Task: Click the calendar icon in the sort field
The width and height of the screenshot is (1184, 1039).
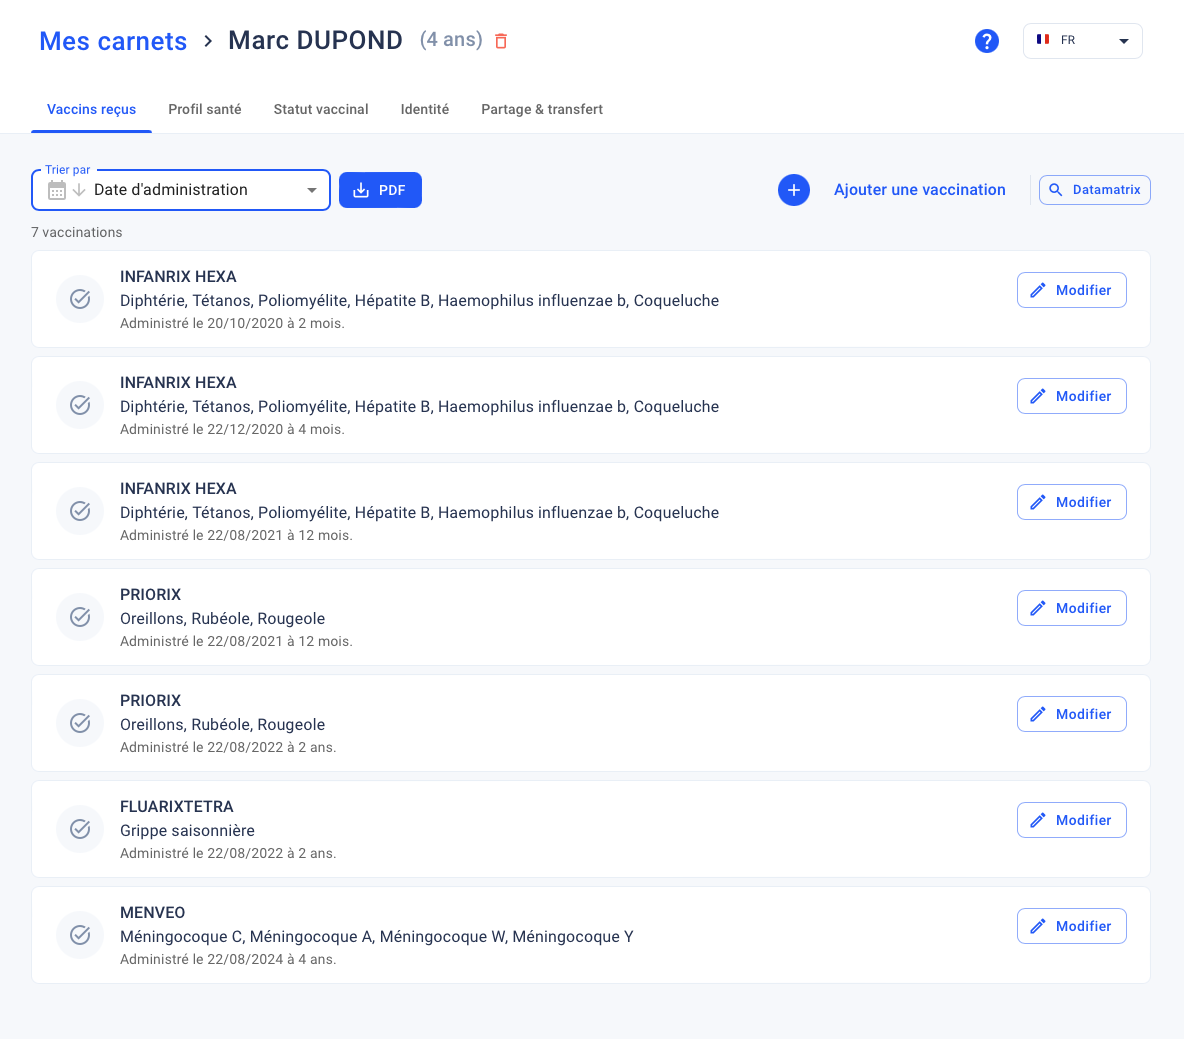Action: click(x=57, y=190)
